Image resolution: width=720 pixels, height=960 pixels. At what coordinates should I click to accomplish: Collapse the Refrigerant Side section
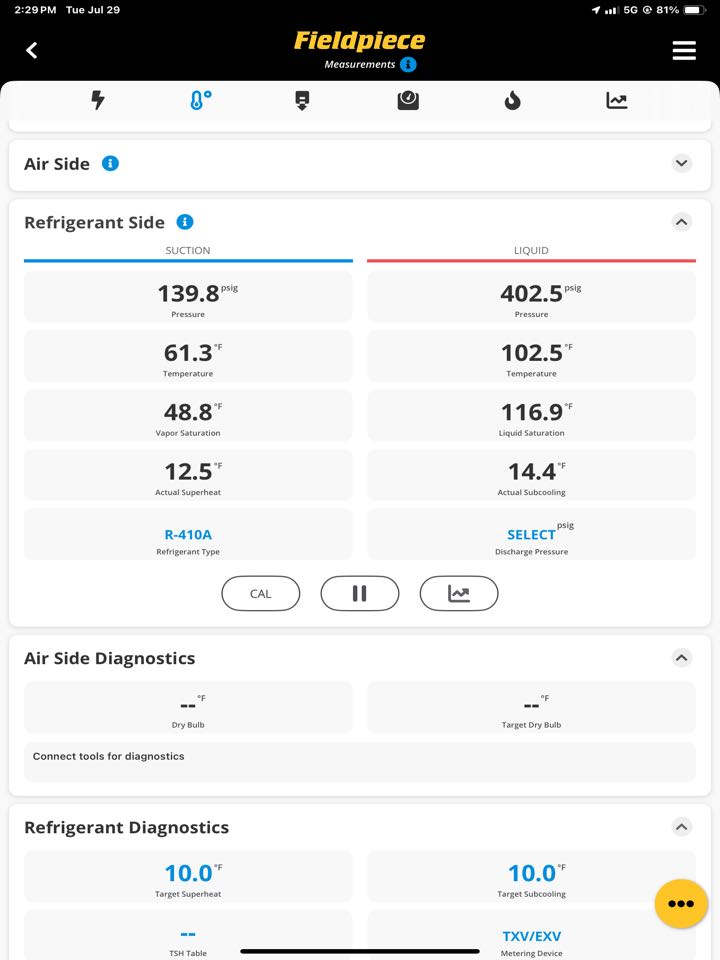[682, 222]
